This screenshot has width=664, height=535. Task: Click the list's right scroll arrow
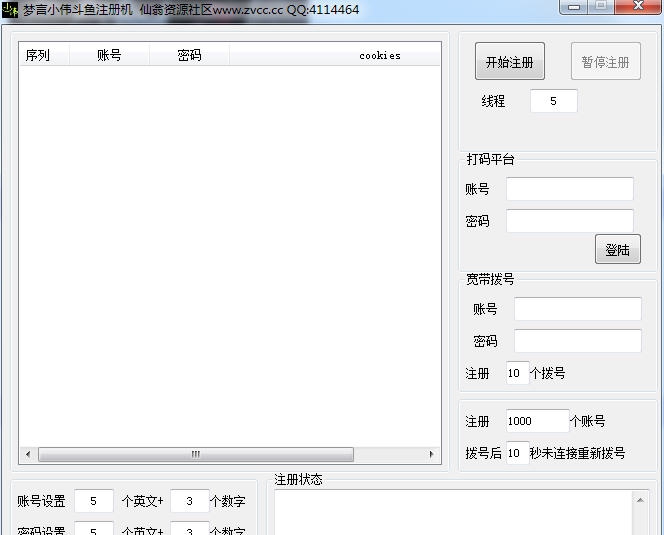point(431,454)
